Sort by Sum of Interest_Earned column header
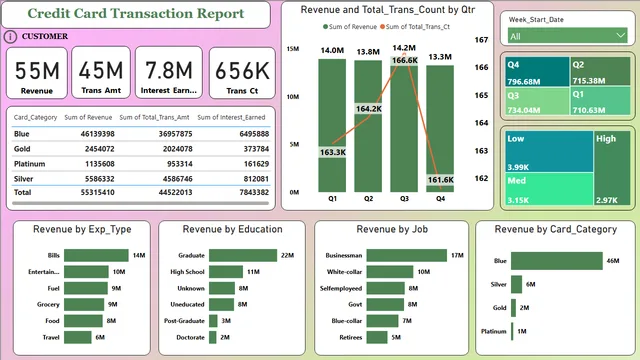640x360 pixels. [x=231, y=118]
